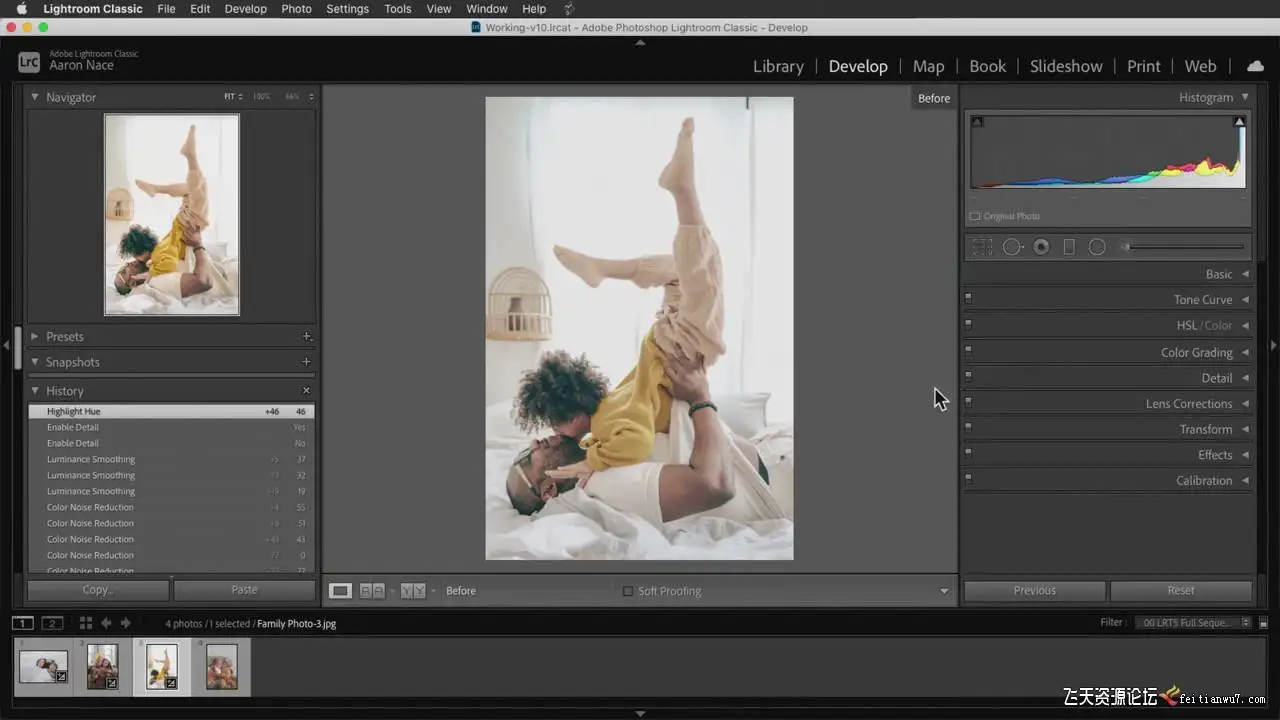Viewport: 1280px width, 720px height.
Task: Hide the filmstrip with bottom arrow
Action: 640,714
